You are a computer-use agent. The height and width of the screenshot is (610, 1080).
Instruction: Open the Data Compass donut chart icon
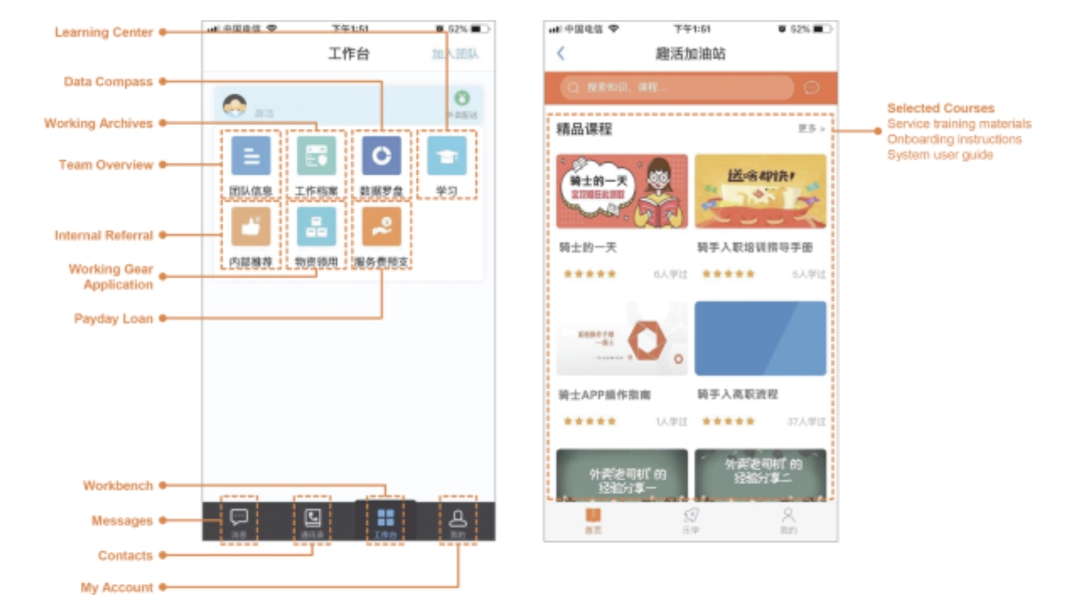(382, 156)
